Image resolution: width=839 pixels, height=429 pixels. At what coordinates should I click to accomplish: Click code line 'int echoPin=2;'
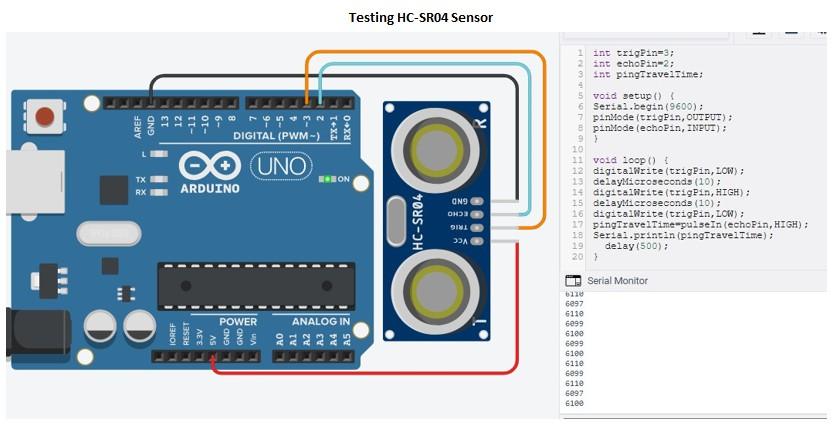(x=634, y=64)
